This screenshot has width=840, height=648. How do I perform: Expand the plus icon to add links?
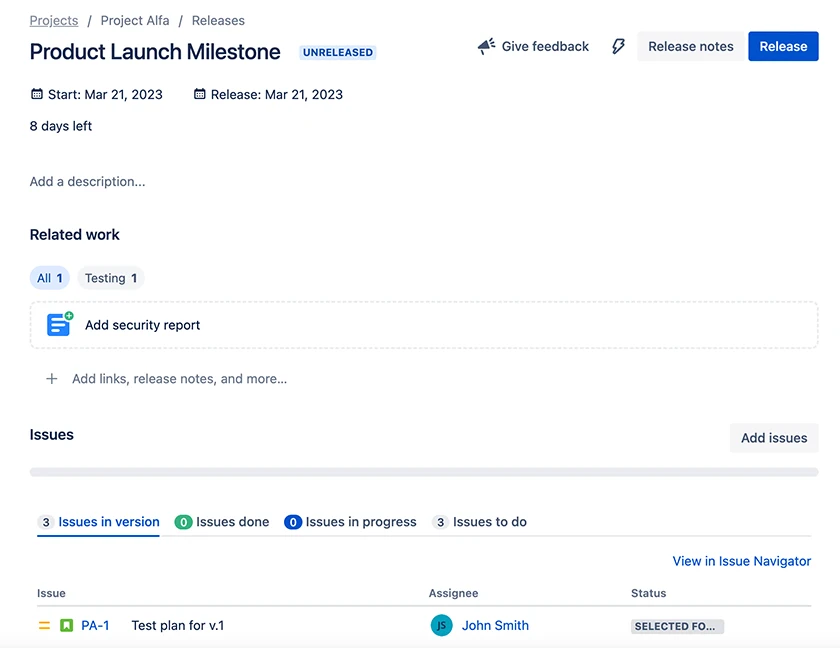(51, 378)
